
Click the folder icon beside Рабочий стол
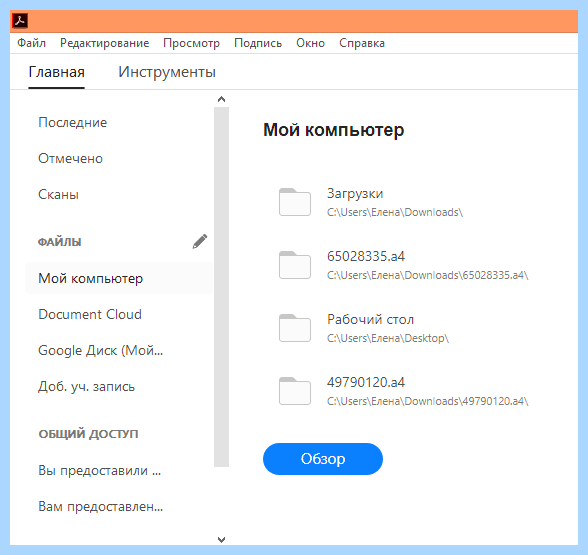pos(295,328)
